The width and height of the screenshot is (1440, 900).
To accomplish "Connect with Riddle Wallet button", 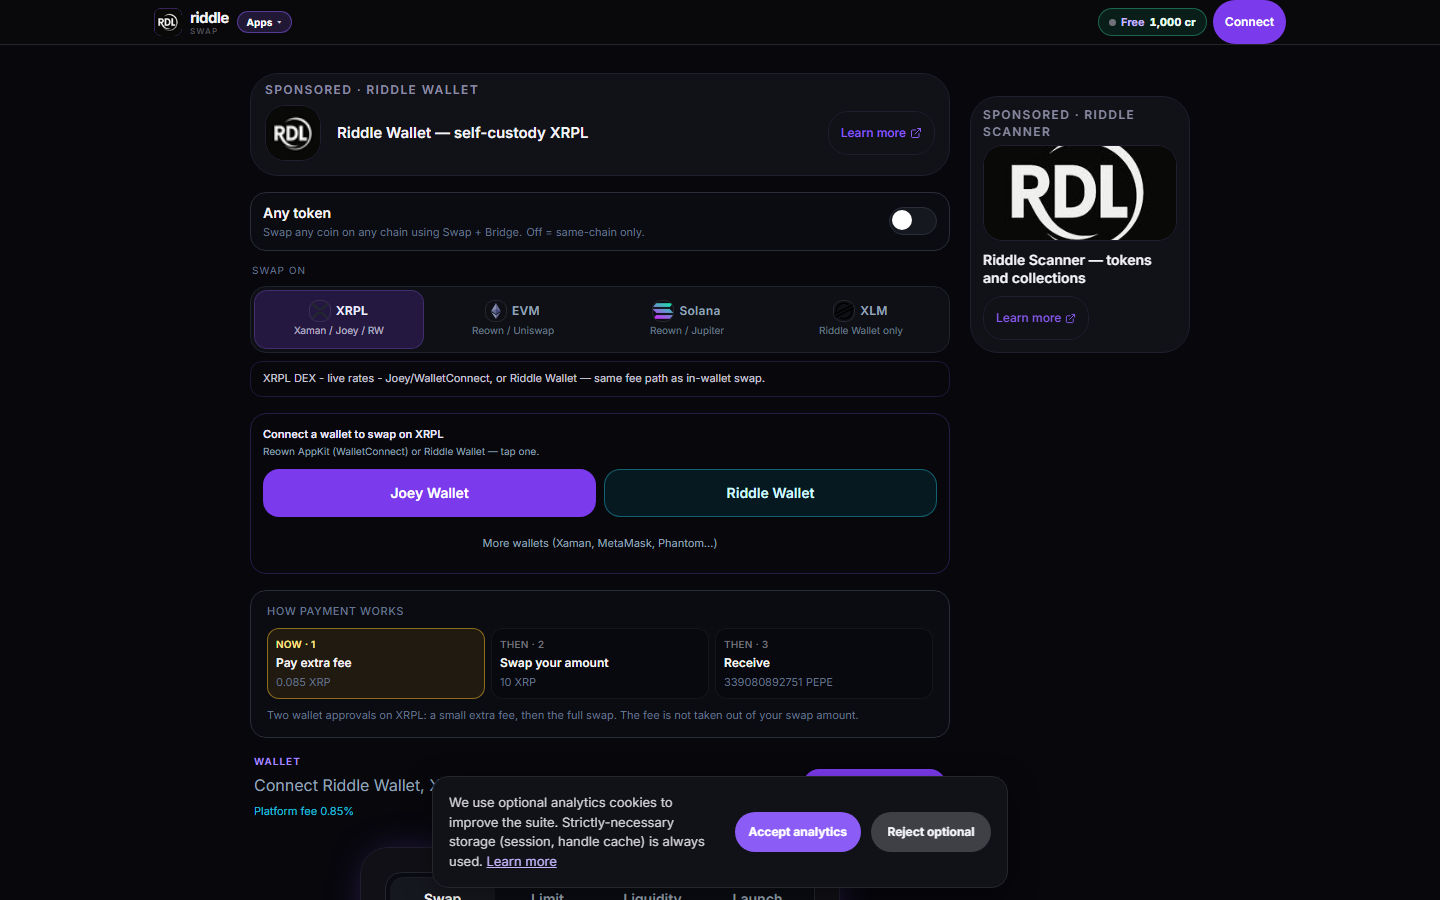I will [770, 493].
